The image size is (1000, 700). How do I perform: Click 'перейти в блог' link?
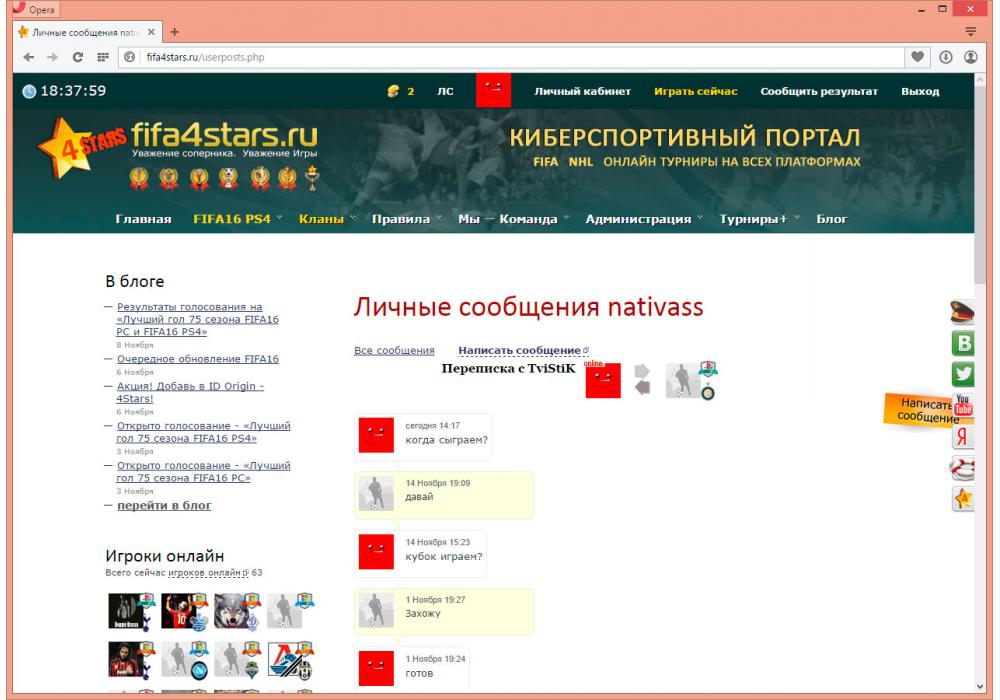pyautogui.click(x=164, y=506)
